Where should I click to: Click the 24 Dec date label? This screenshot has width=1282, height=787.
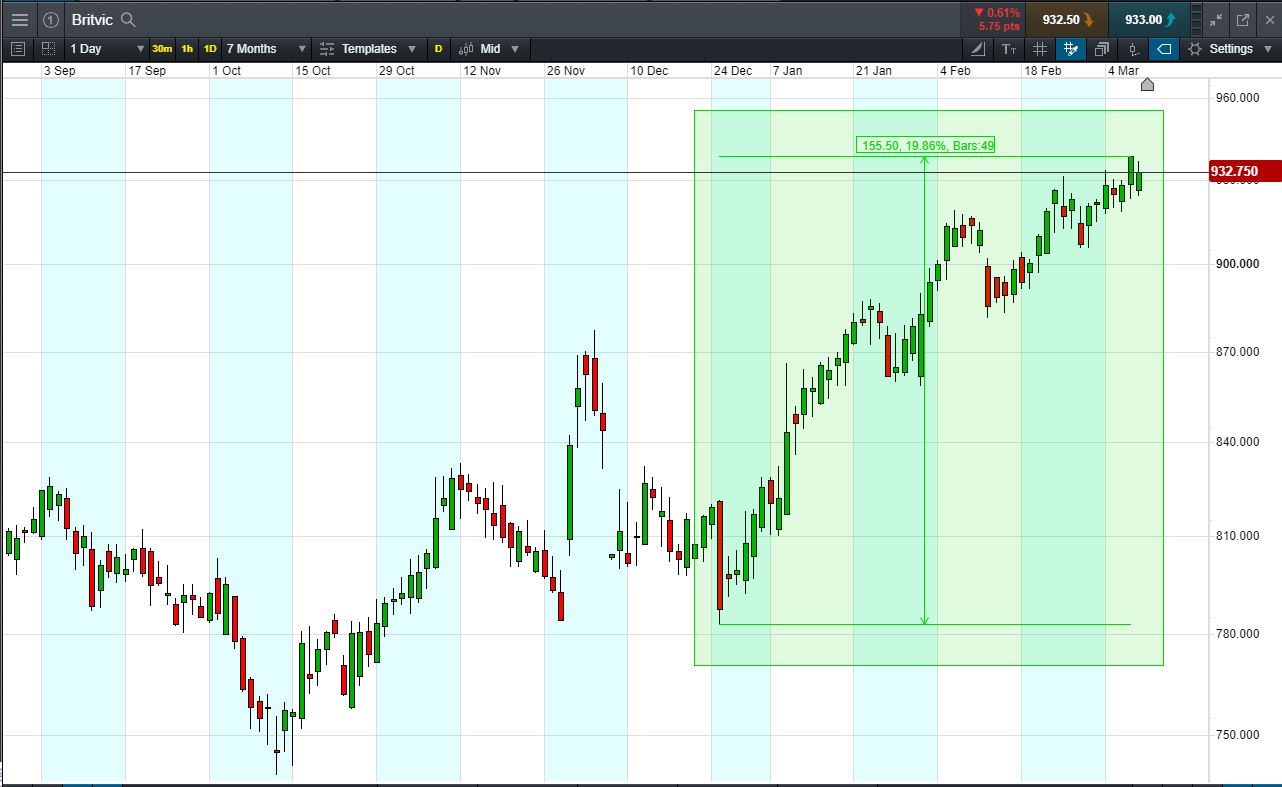[733, 71]
